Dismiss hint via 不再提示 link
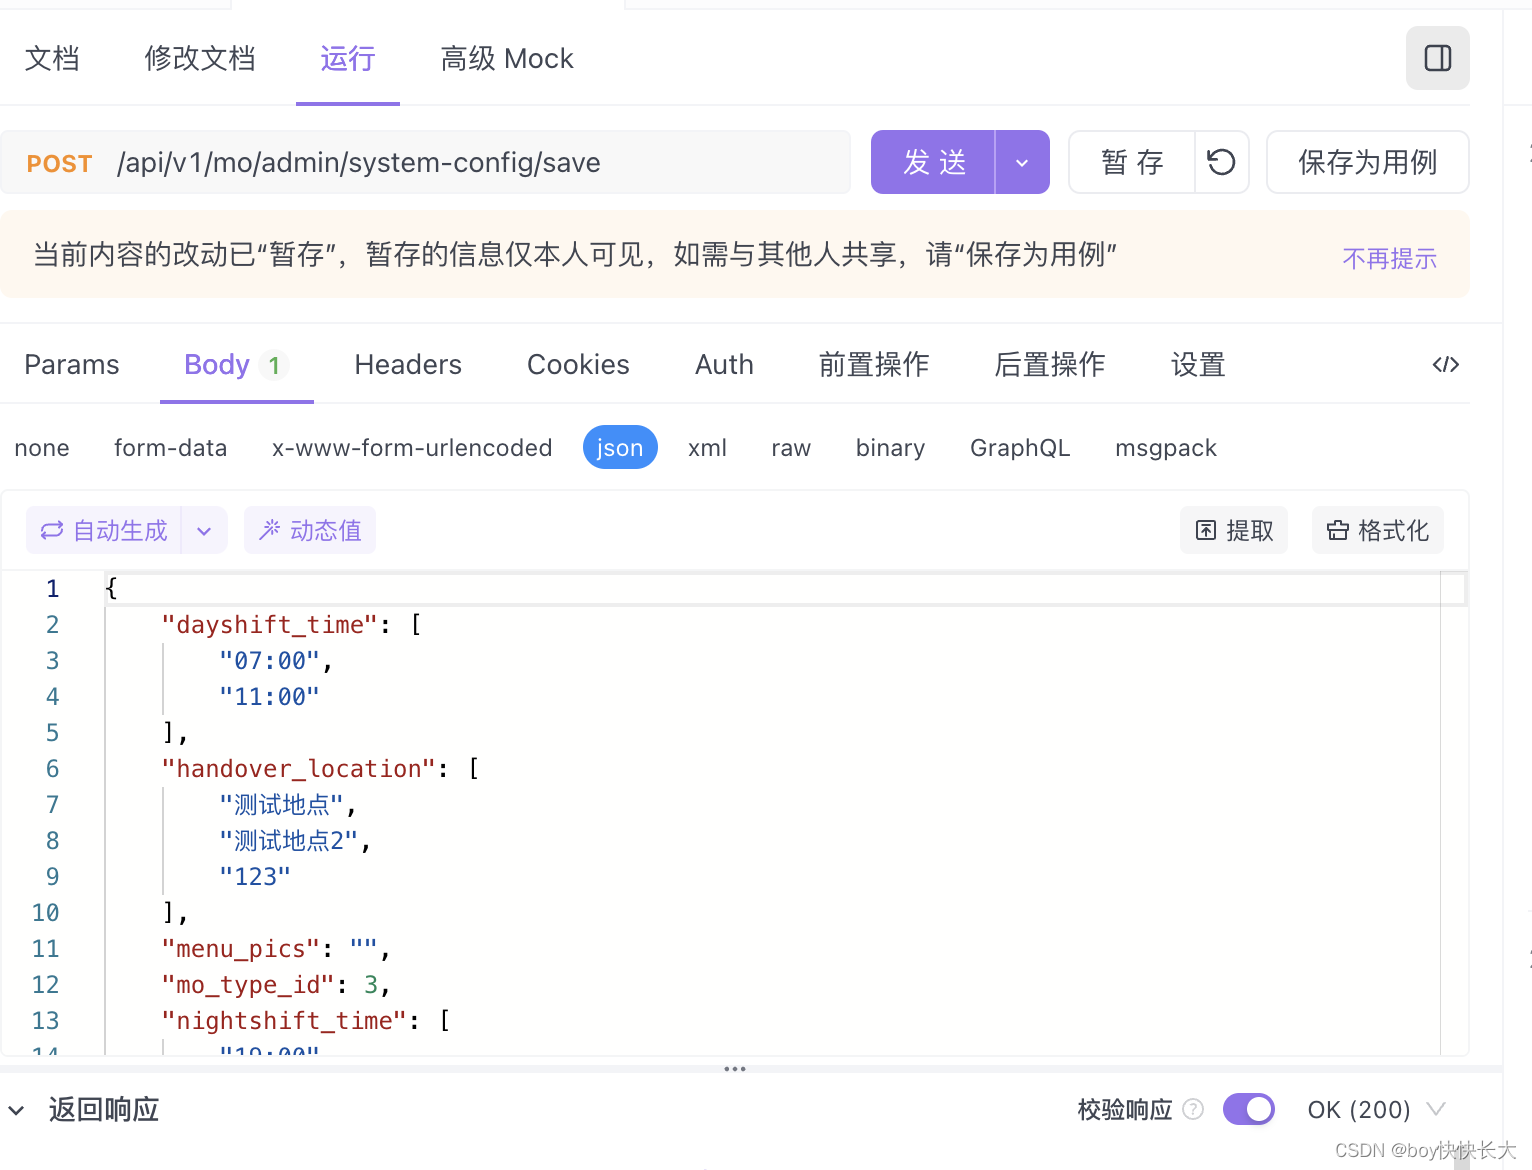 click(1389, 259)
